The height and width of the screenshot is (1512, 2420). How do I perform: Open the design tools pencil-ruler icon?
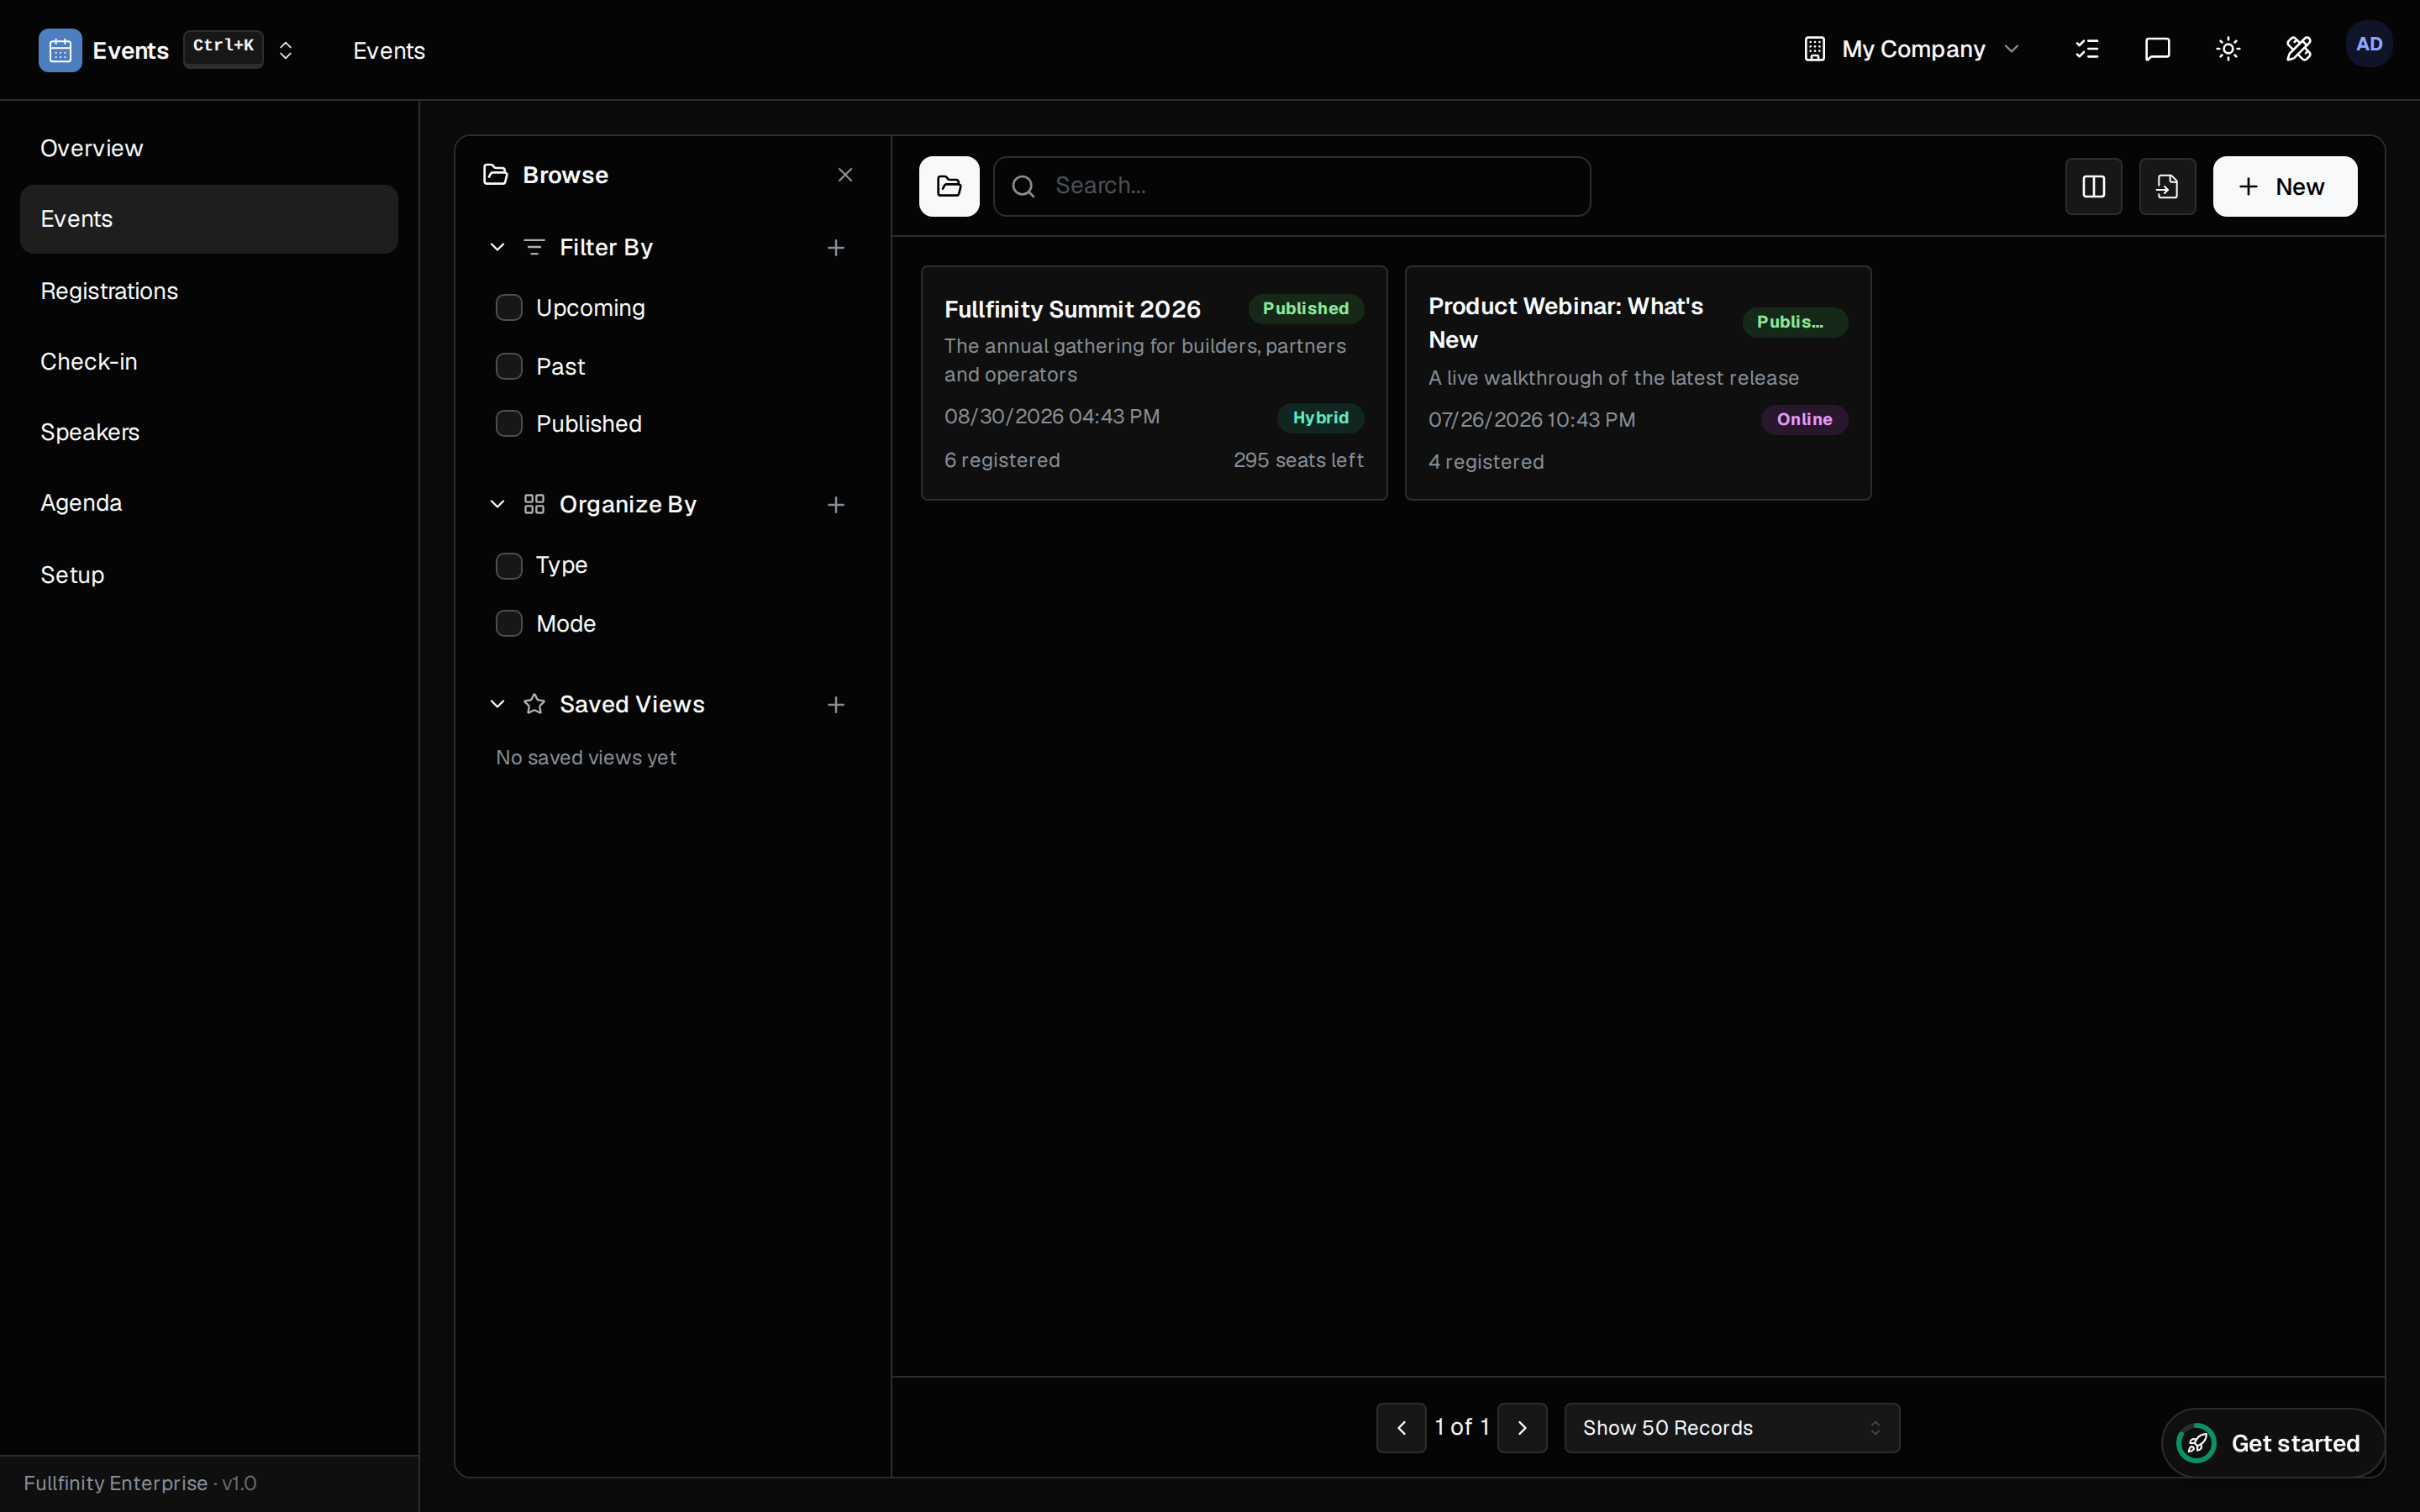[2298, 49]
